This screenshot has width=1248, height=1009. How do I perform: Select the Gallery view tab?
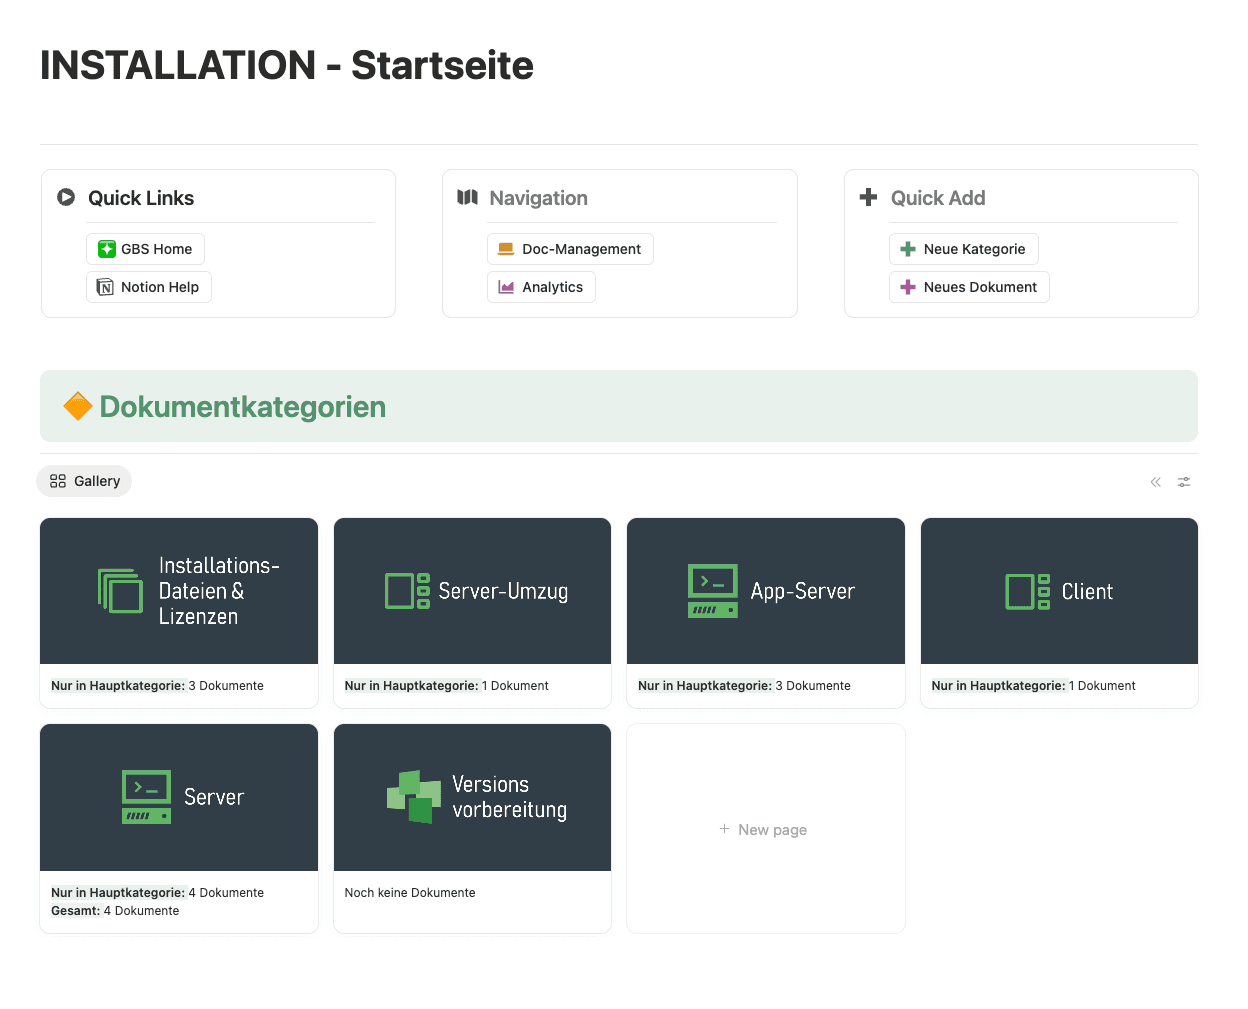point(85,481)
